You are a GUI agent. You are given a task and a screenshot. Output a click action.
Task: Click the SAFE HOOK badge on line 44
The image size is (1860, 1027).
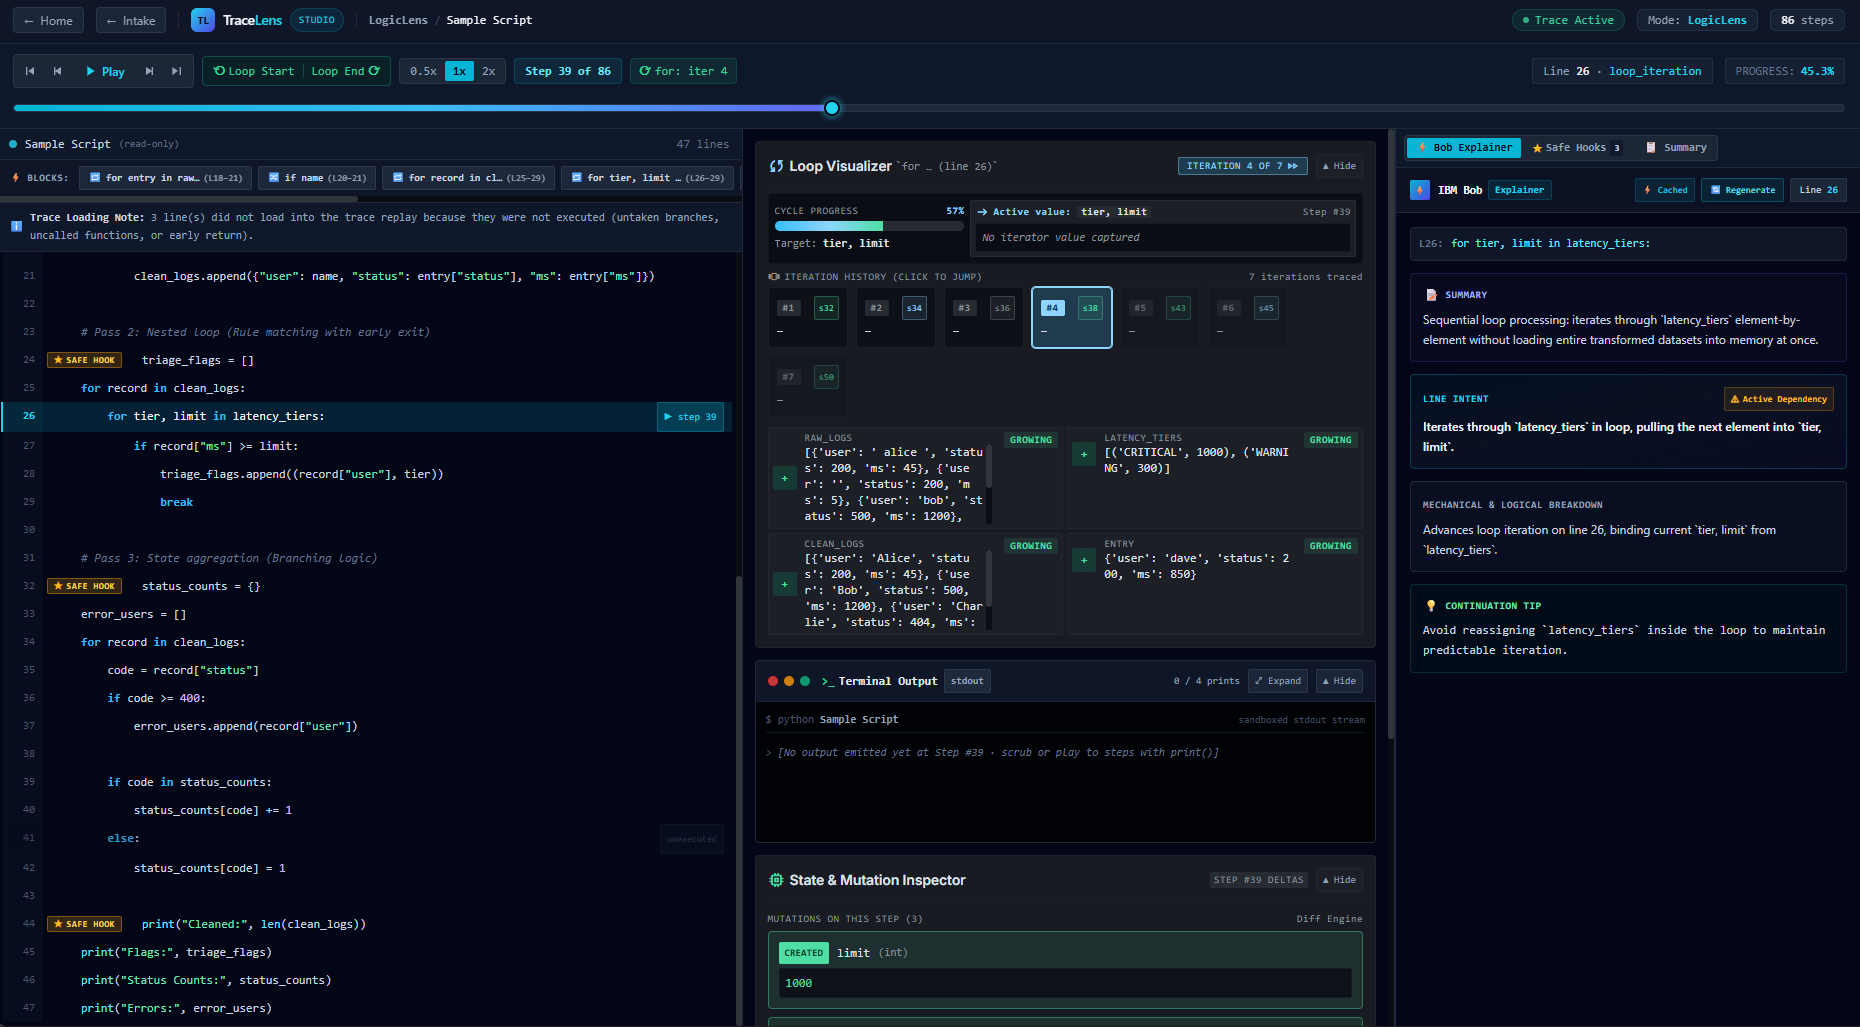[85, 924]
